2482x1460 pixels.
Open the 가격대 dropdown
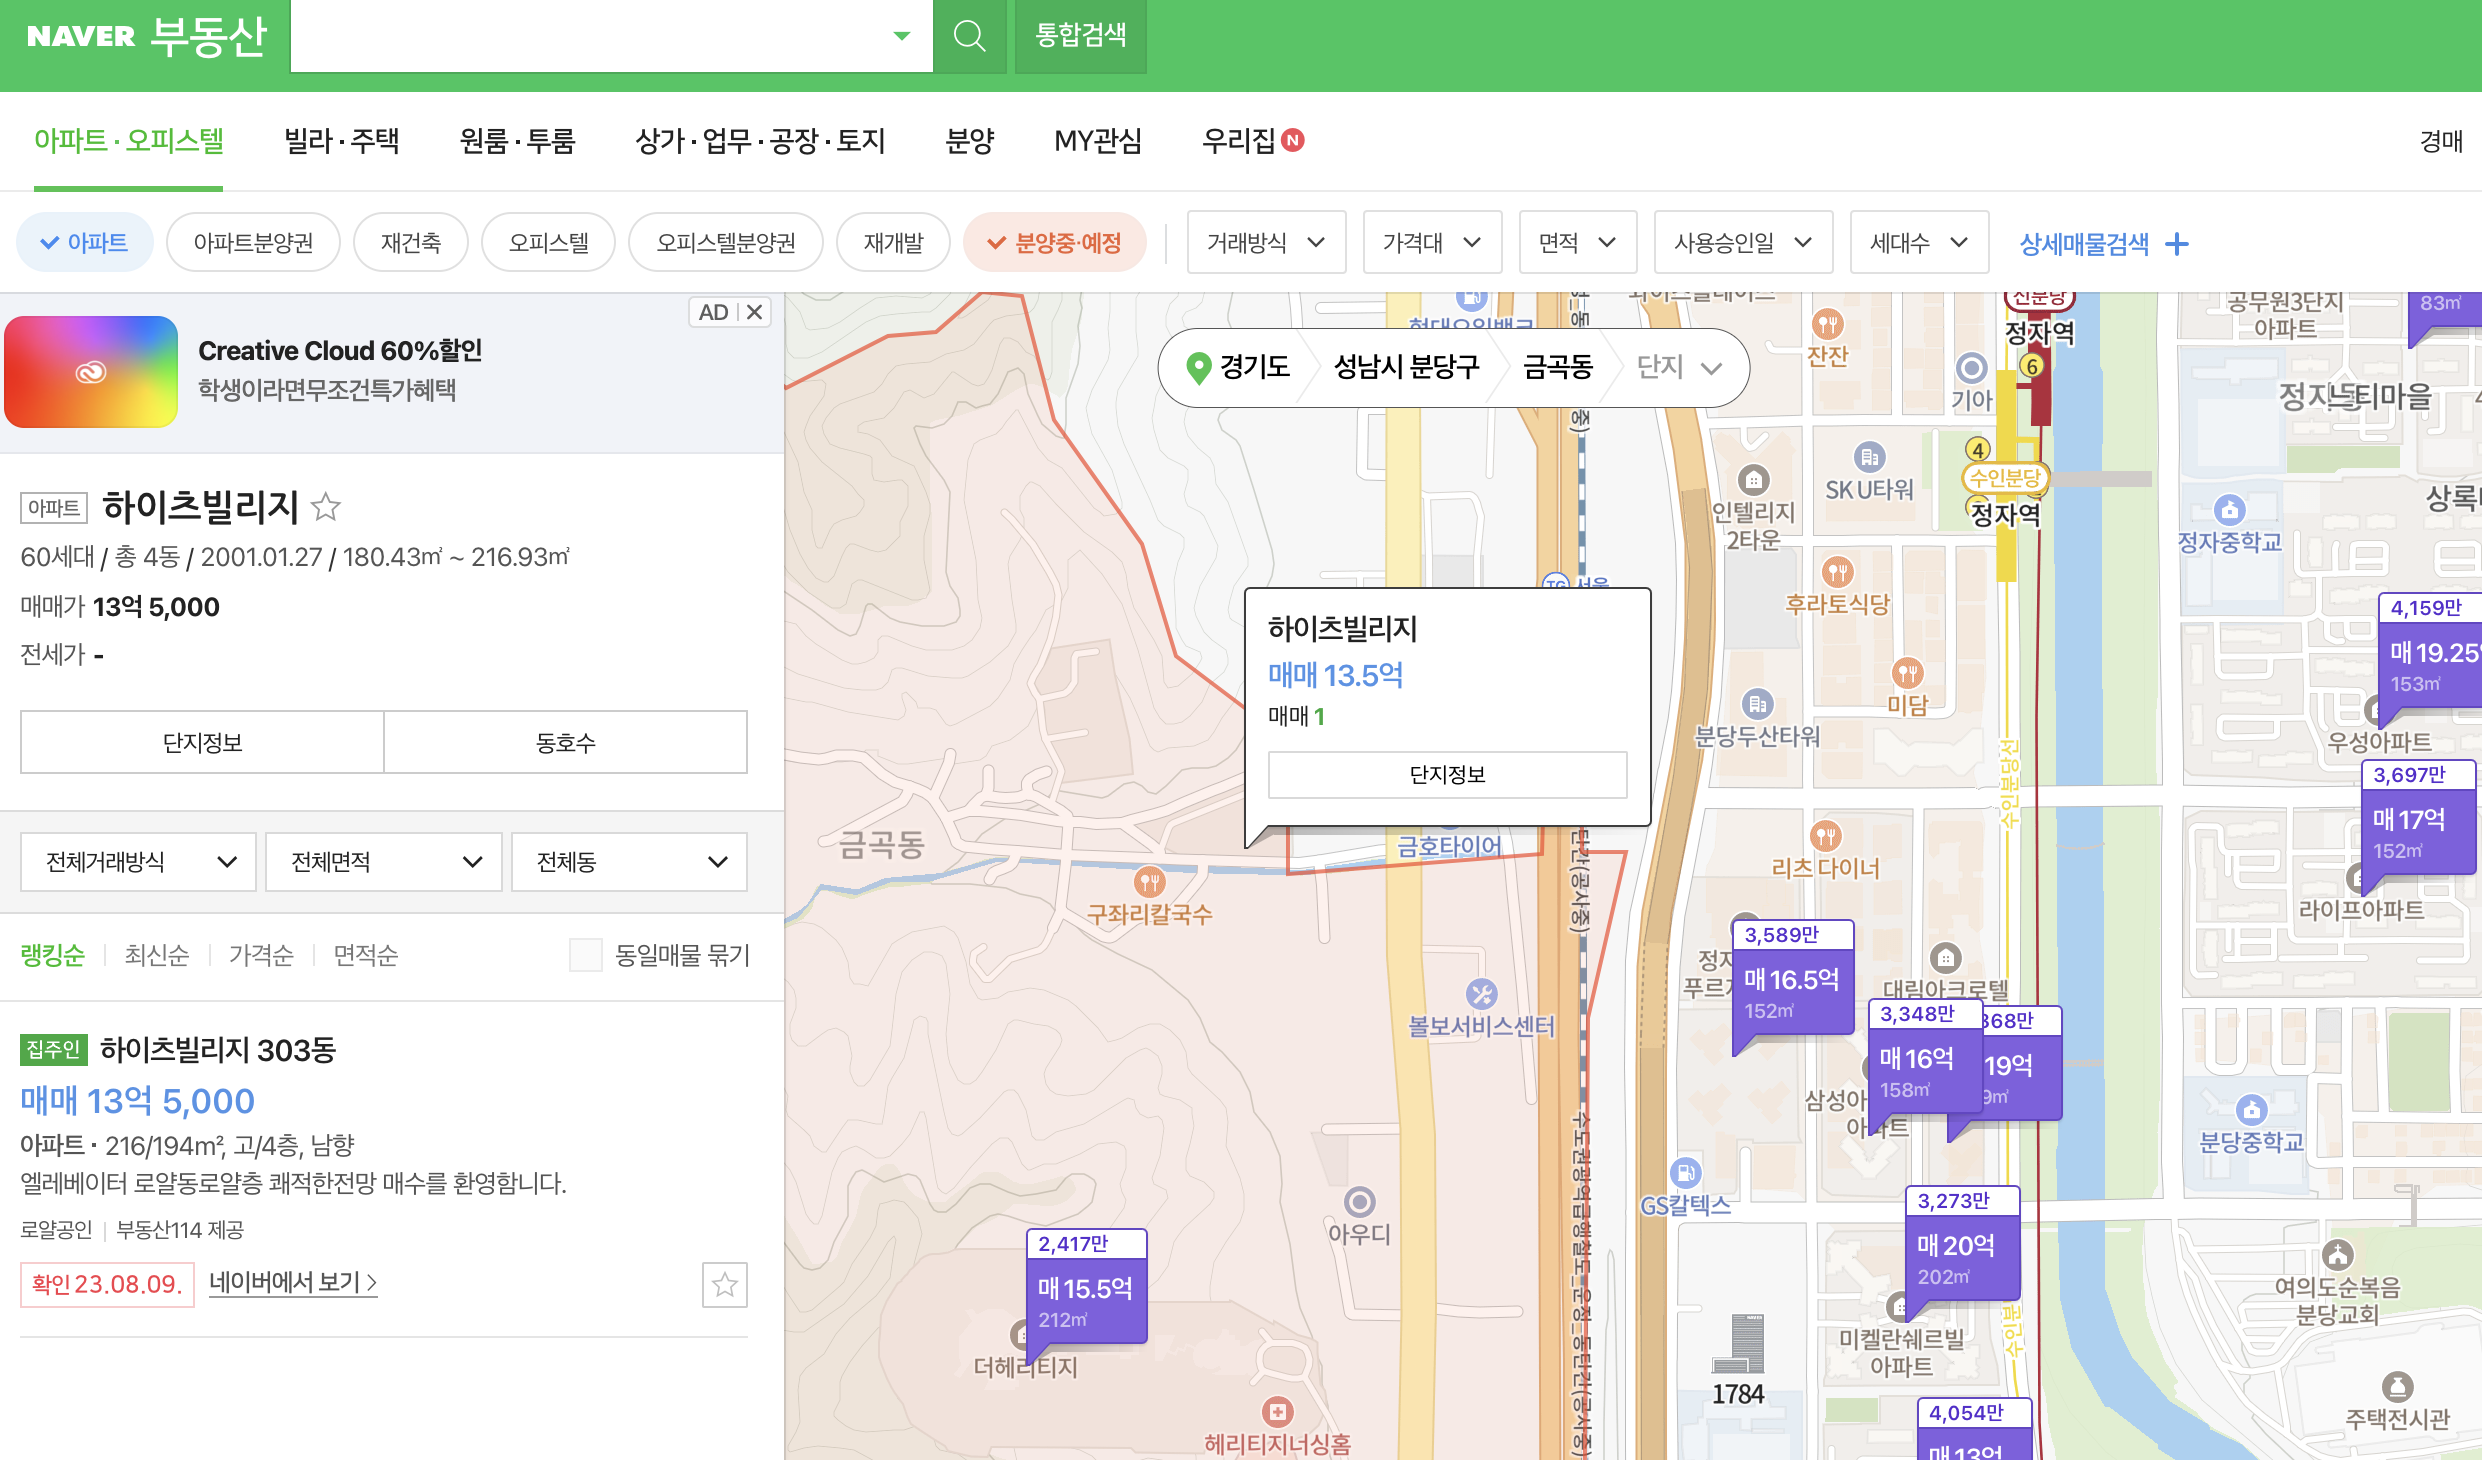(x=1432, y=242)
